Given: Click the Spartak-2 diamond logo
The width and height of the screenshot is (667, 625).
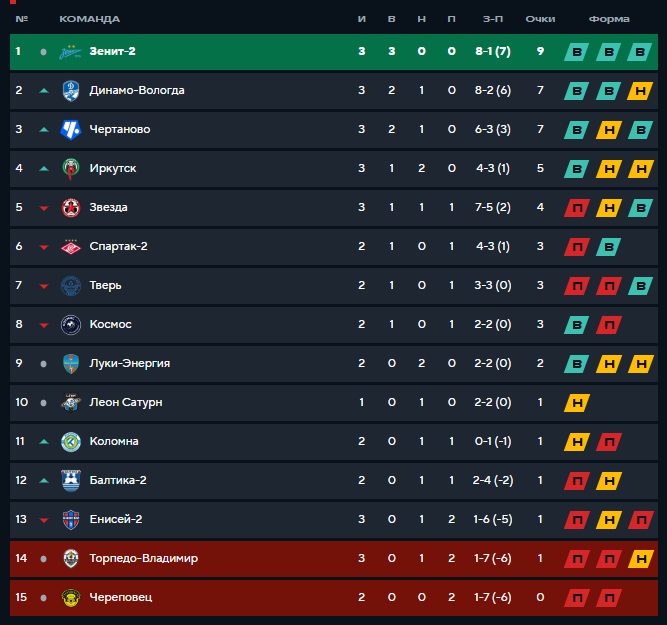Looking at the screenshot, I should point(71,247).
